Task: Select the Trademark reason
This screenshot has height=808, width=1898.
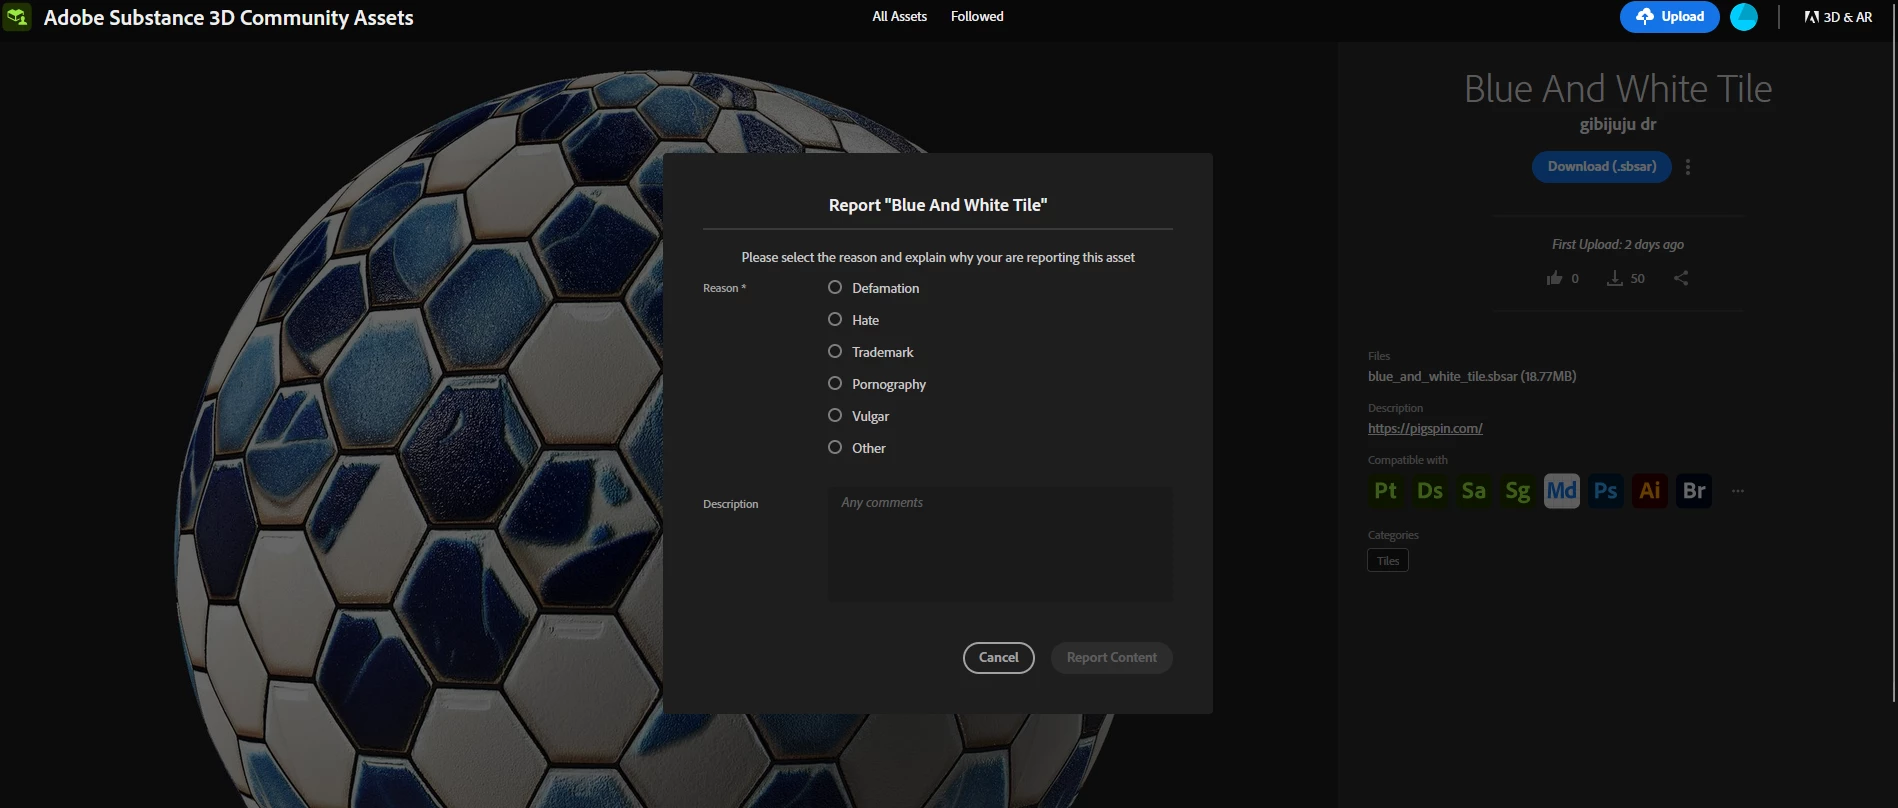Action: [x=835, y=351]
